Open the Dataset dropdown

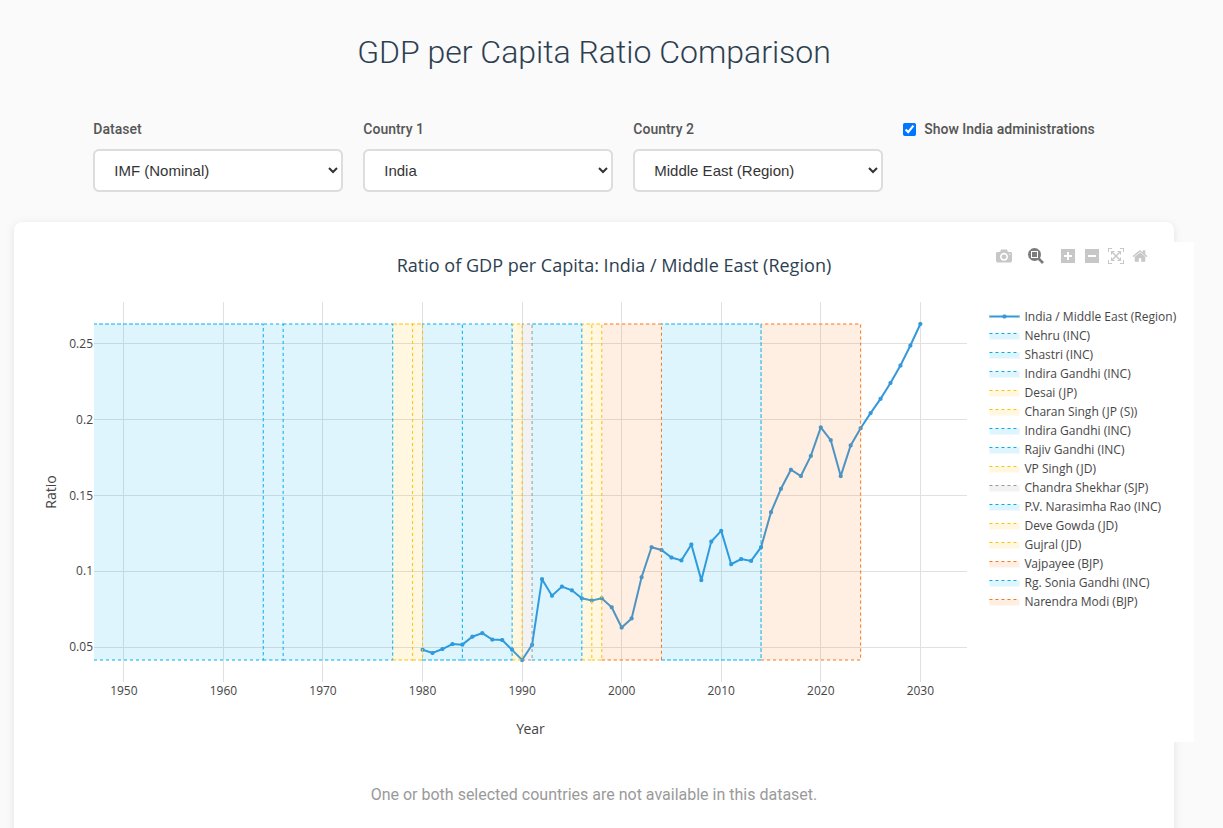(218, 170)
